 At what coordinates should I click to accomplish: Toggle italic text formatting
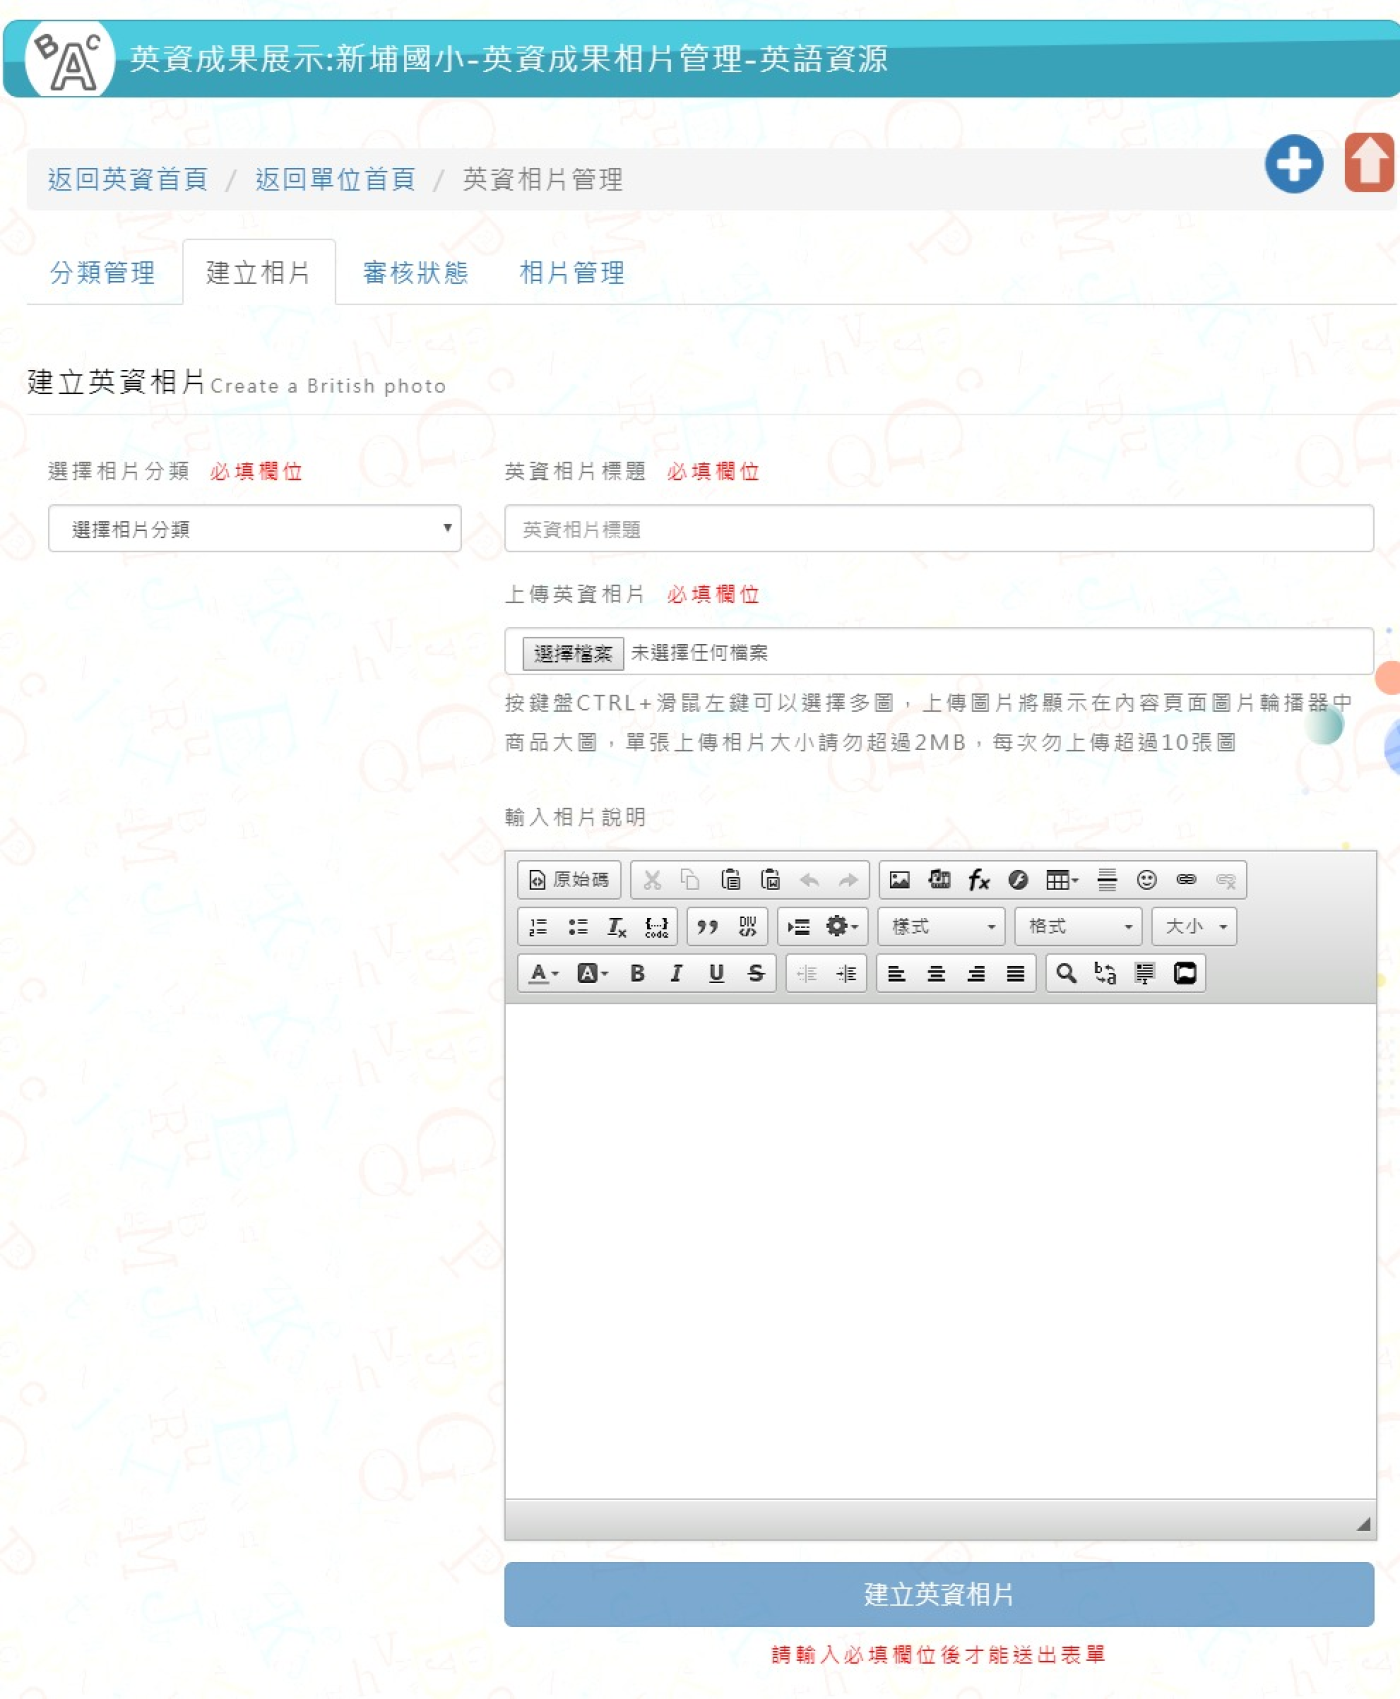(x=676, y=973)
